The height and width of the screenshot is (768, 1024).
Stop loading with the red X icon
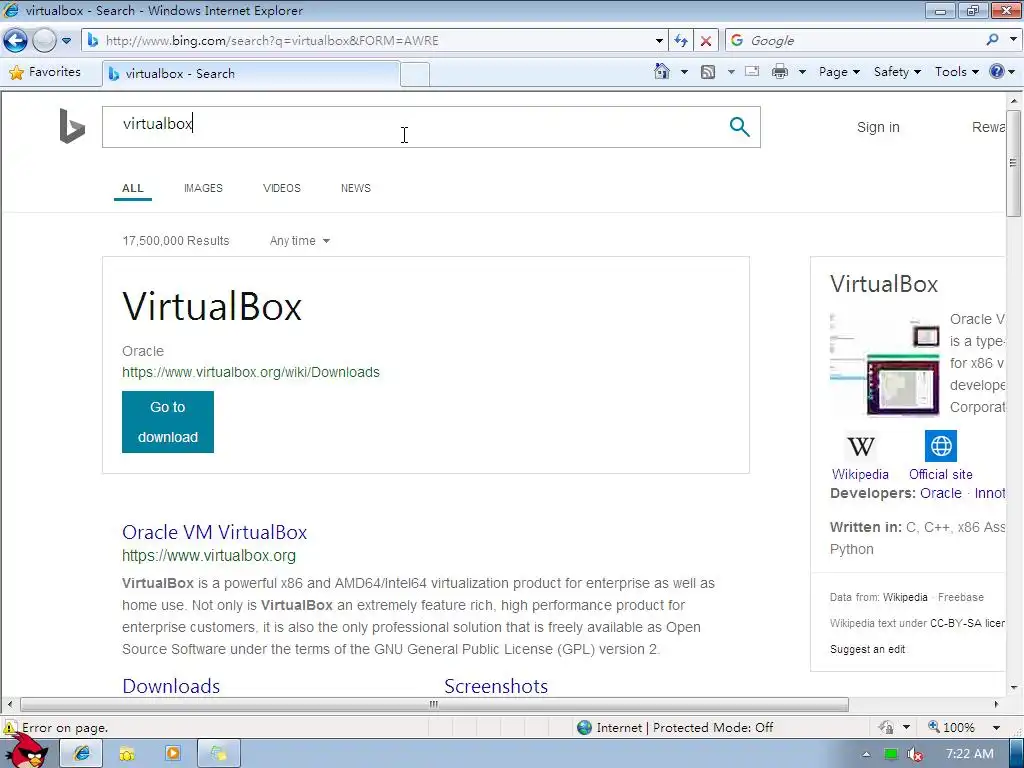point(706,40)
